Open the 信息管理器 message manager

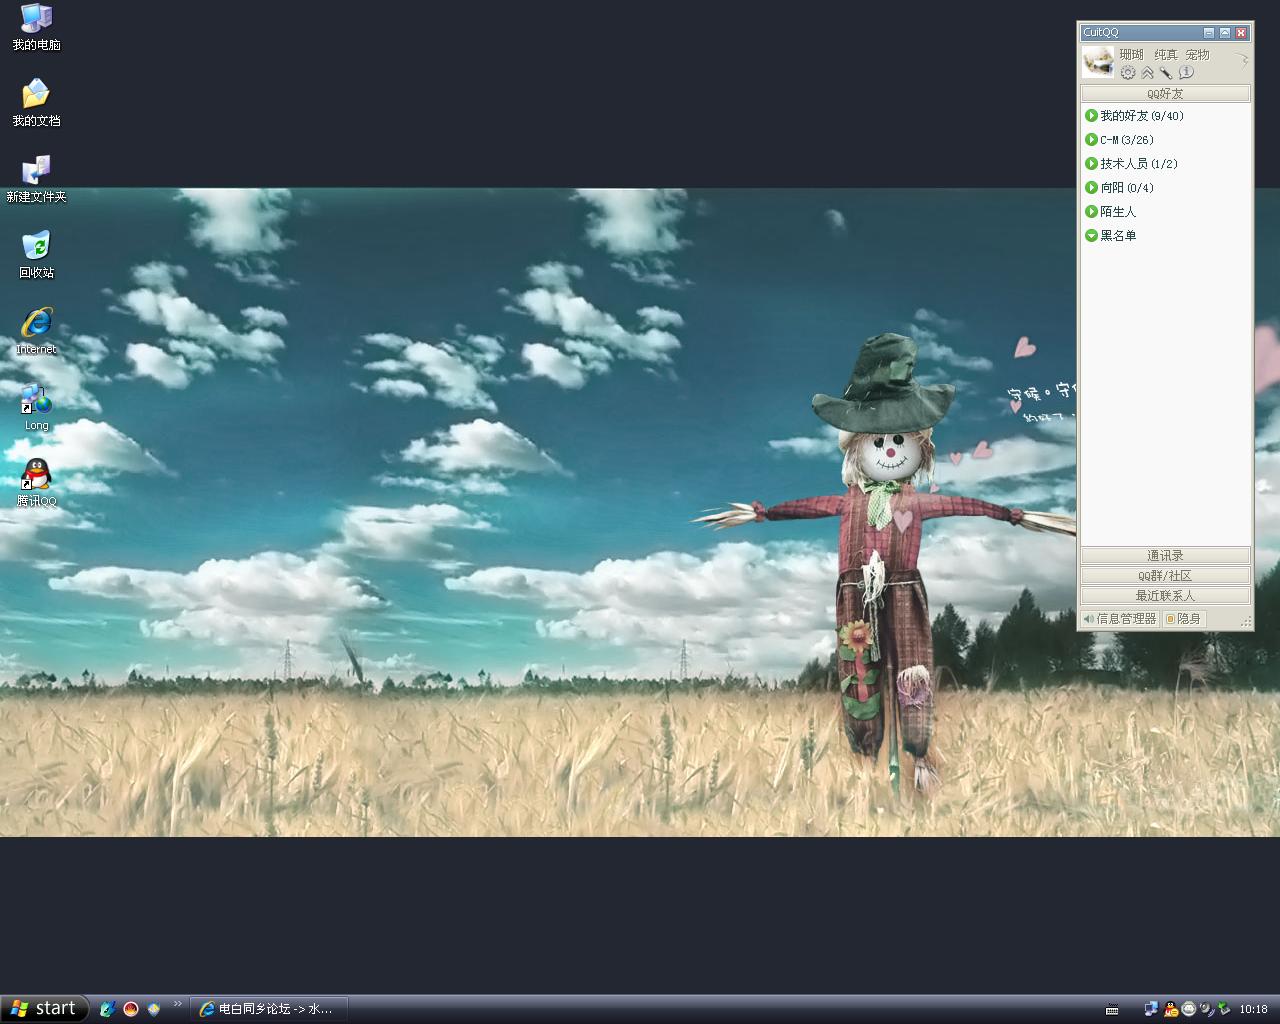(x=1120, y=619)
